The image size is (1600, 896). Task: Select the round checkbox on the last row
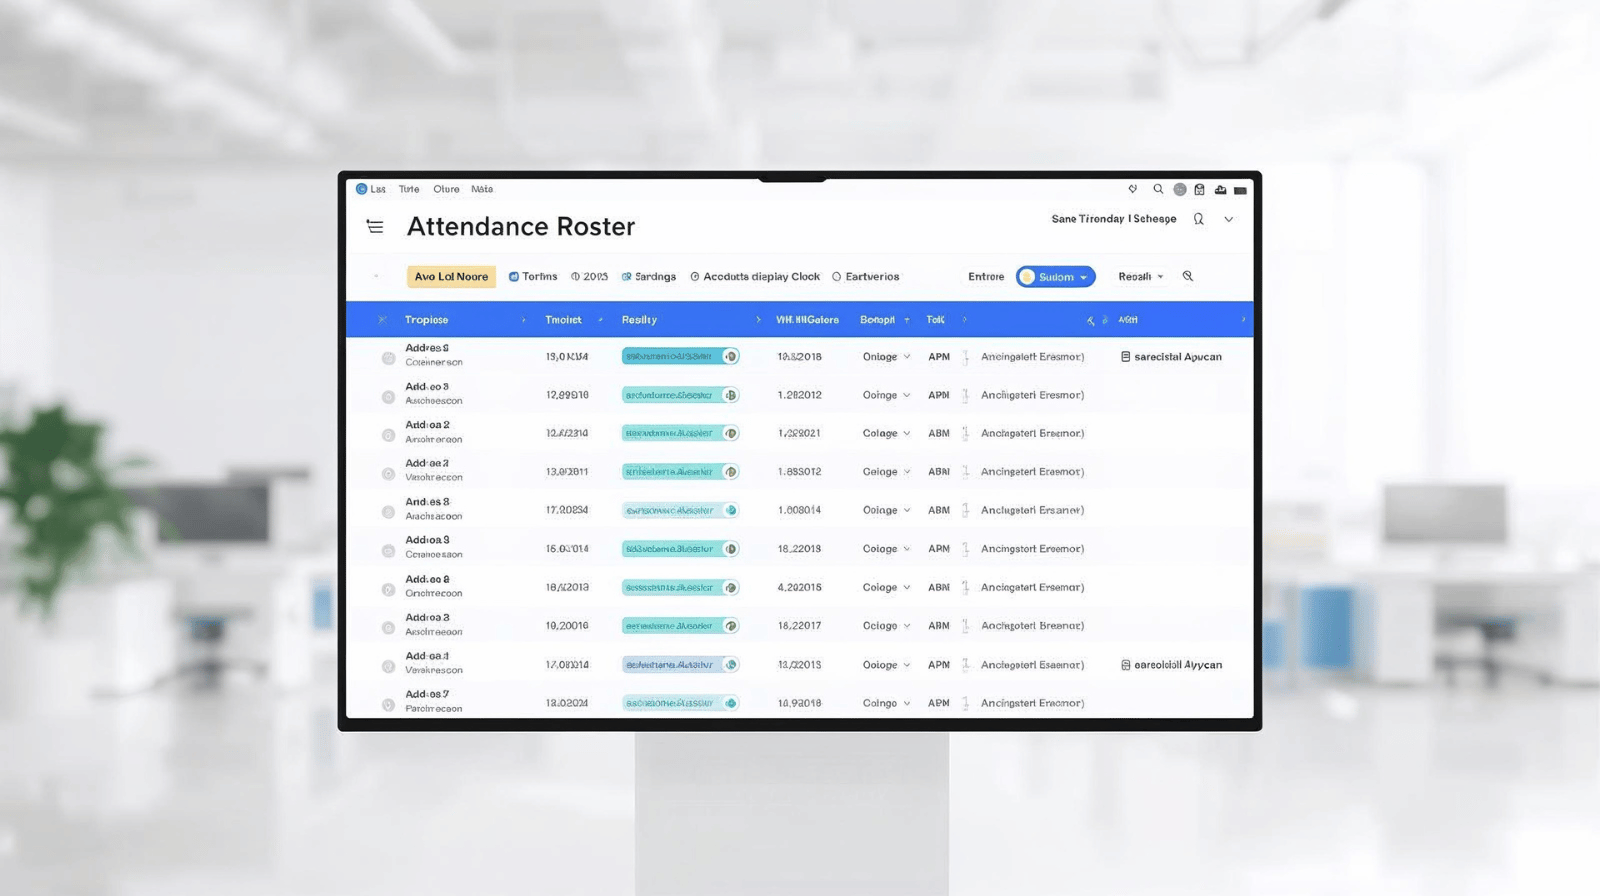point(388,705)
